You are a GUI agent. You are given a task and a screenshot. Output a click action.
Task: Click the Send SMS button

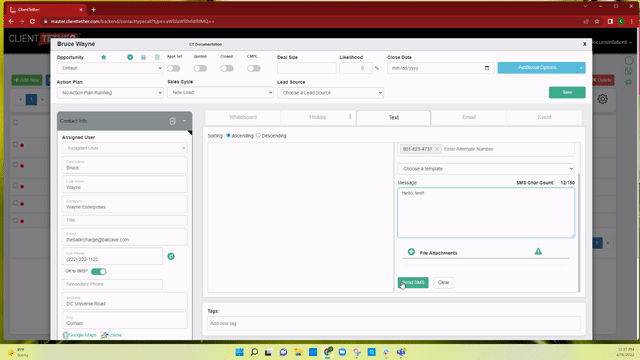coord(413,282)
